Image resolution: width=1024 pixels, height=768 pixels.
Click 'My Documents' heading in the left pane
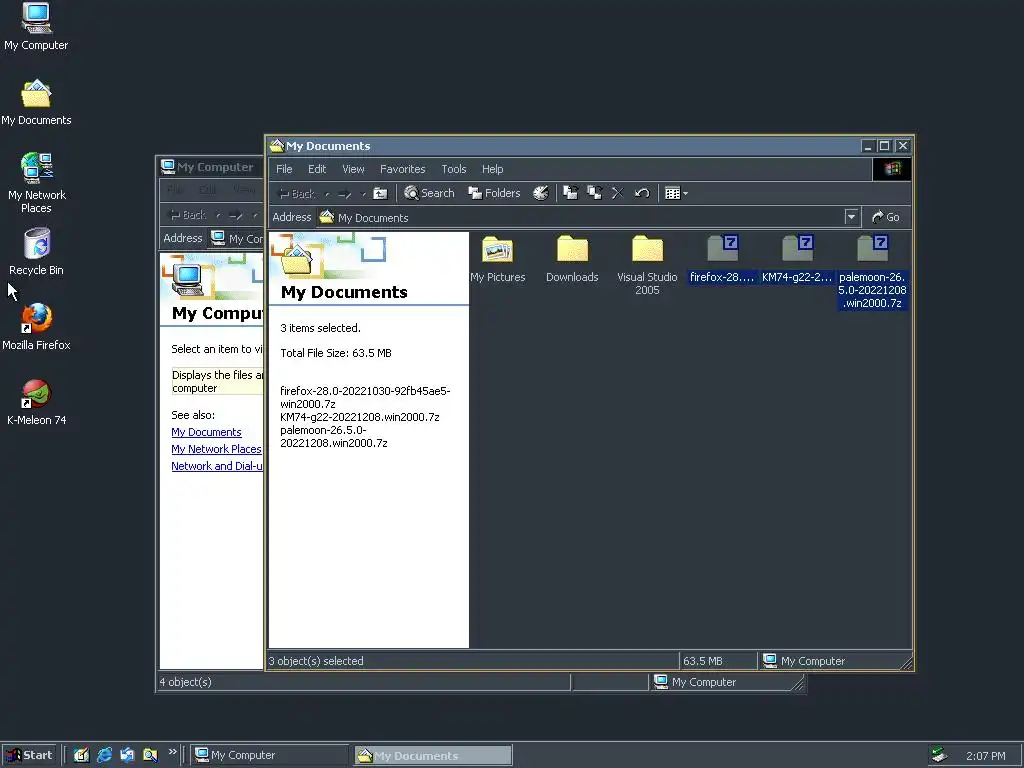coord(344,292)
